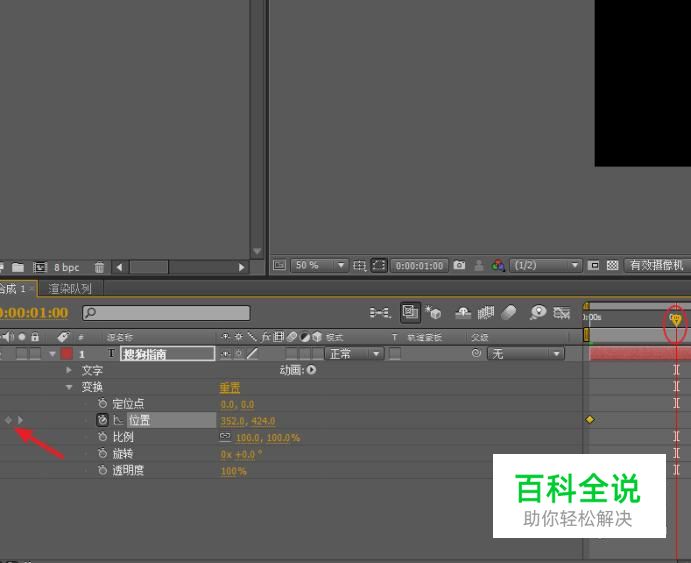Collapse the 变换 transform group
This screenshot has width=691, height=563.
click(x=69, y=387)
